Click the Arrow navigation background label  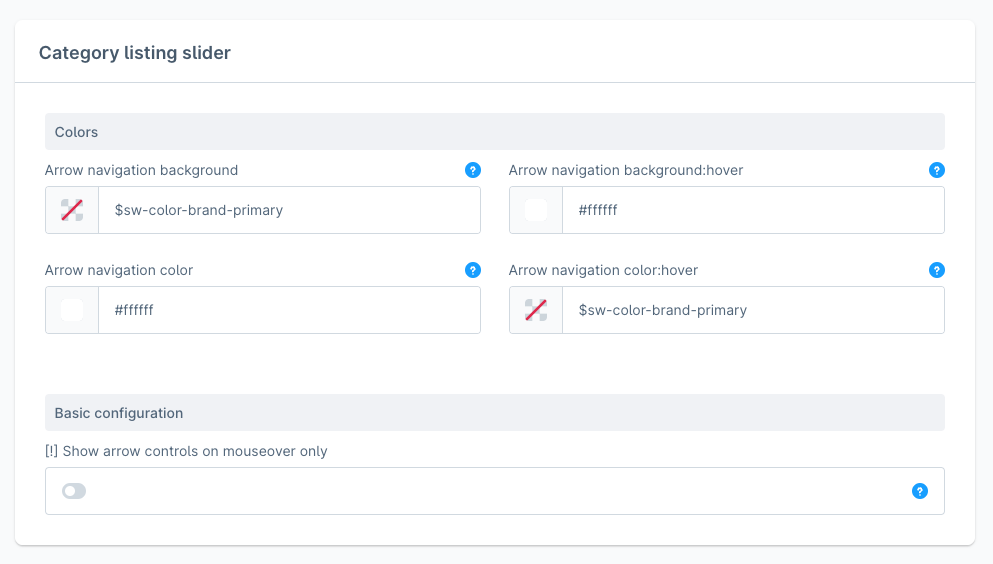(141, 170)
